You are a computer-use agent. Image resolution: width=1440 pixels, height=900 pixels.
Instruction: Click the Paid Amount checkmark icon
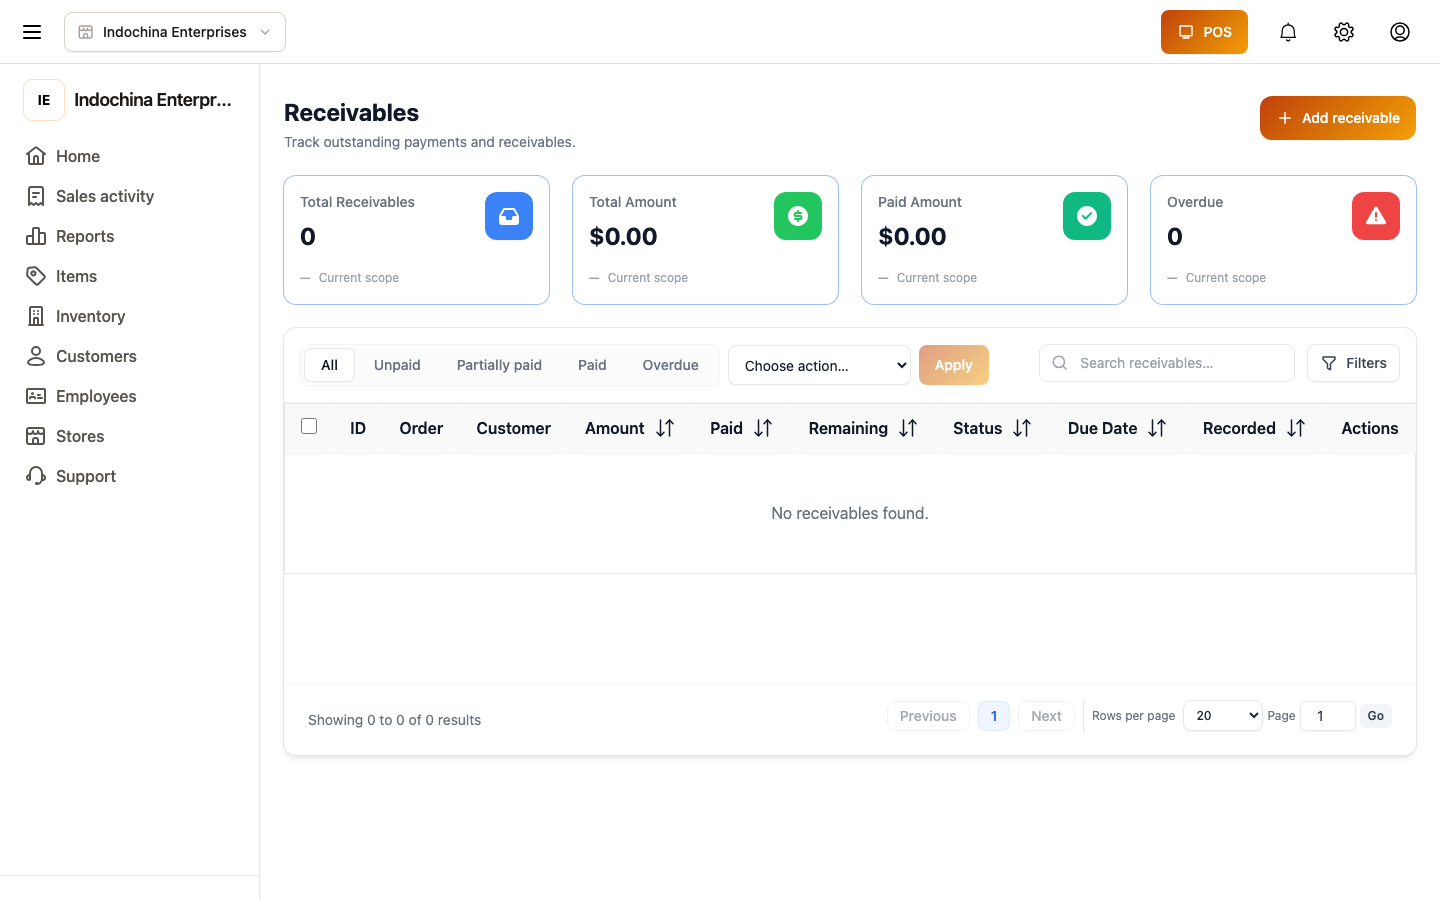(x=1087, y=216)
